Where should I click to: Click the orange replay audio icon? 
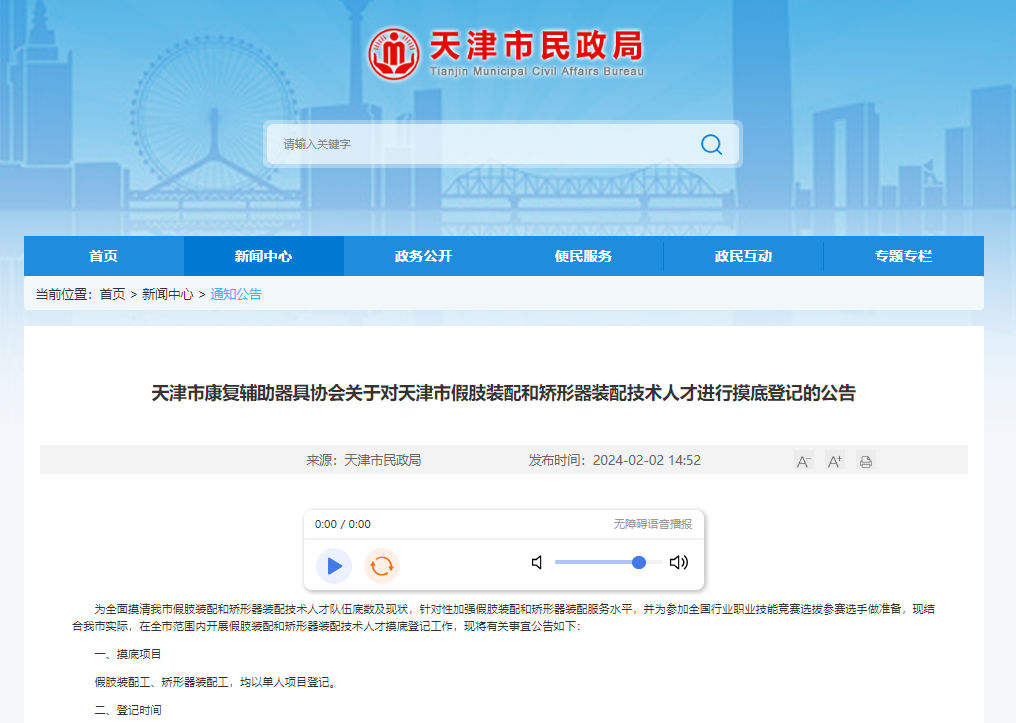pos(381,566)
